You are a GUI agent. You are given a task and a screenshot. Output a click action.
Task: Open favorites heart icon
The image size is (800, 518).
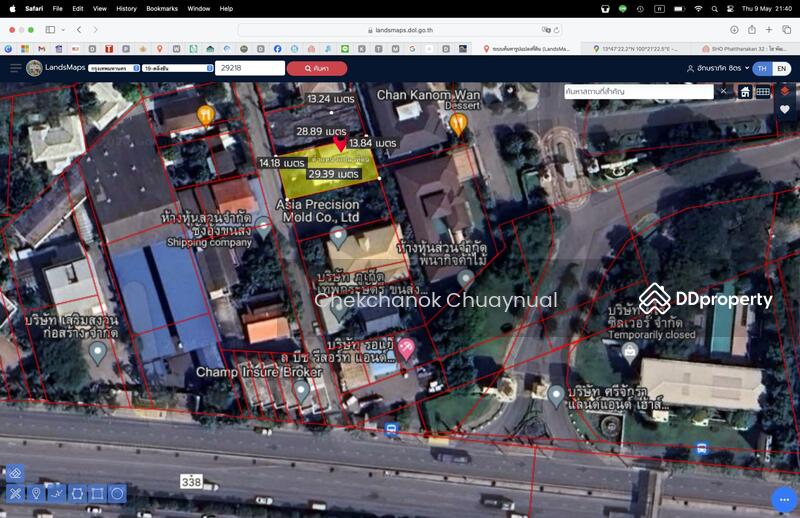pos(785,109)
